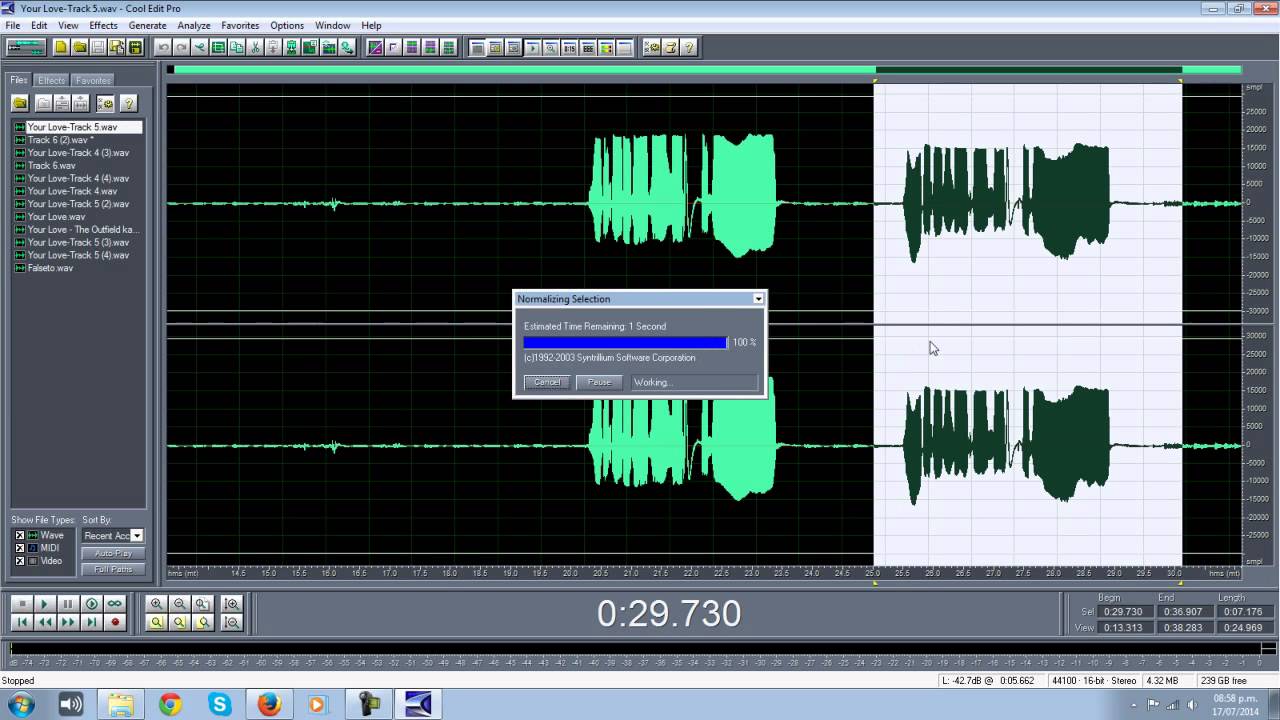
Task: Zoom out full both axes button
Action: pos(203,604)
